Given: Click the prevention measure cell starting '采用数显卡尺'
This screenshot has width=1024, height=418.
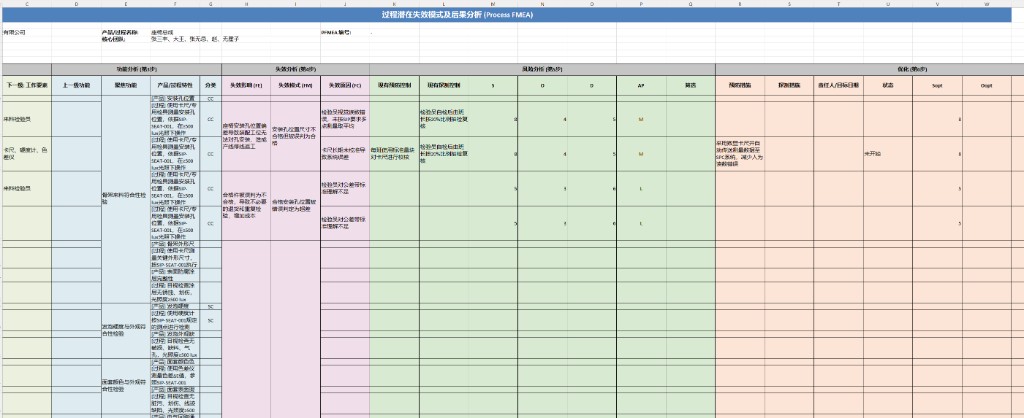Looking at the screenshot, I should 740,154.
